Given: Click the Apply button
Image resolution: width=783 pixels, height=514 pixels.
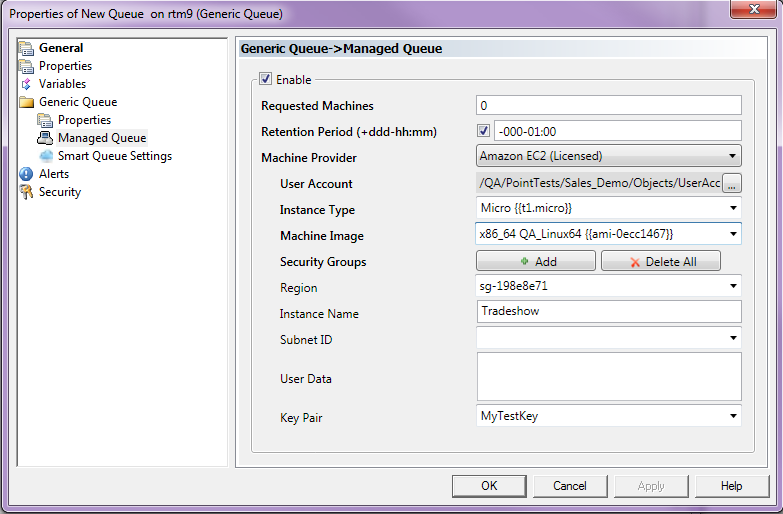Looking at the screenshot, I should (x=651, y=486).
